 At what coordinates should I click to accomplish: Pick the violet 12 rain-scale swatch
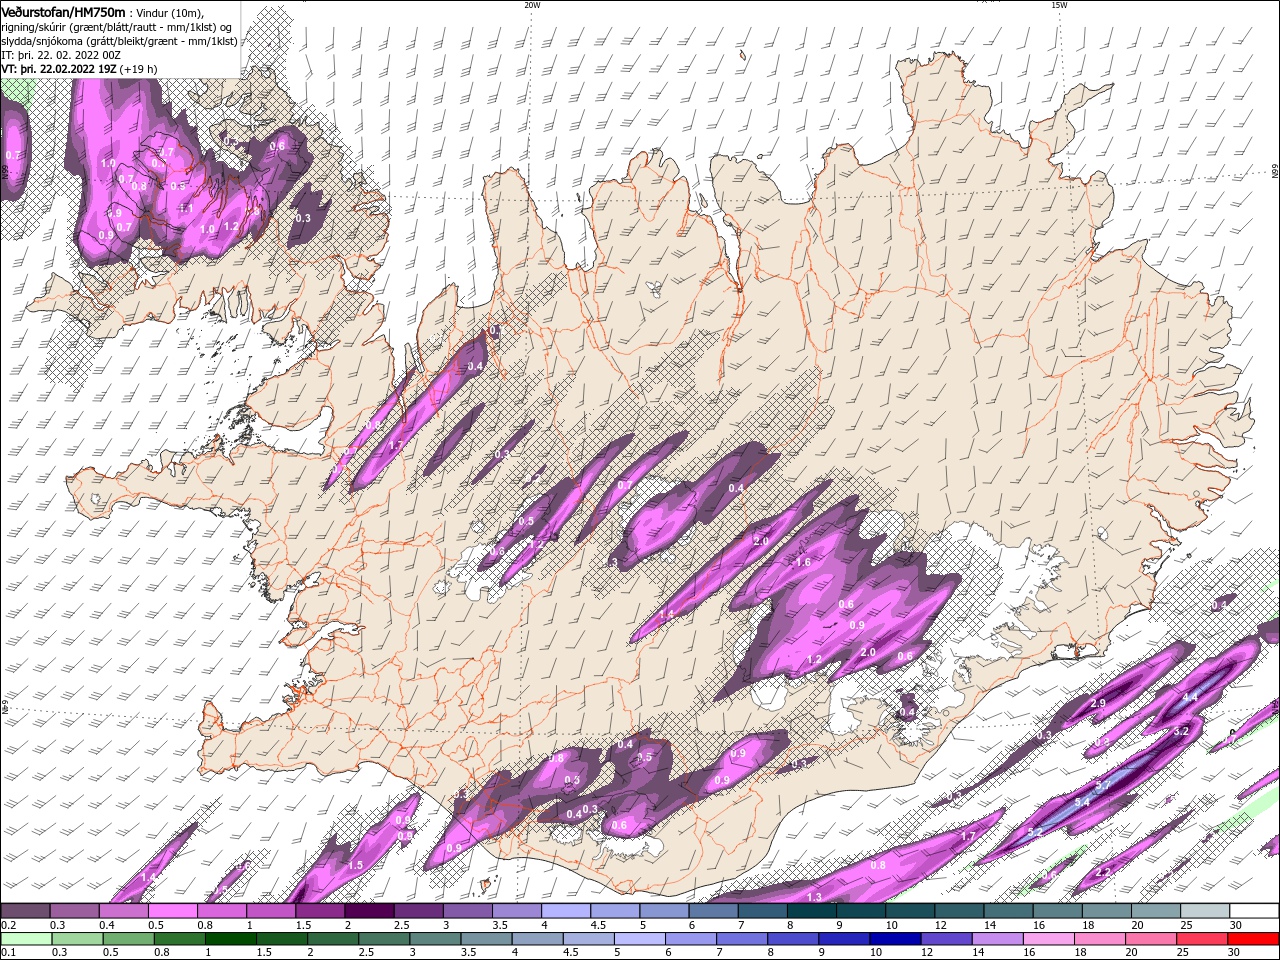point(945,938)
